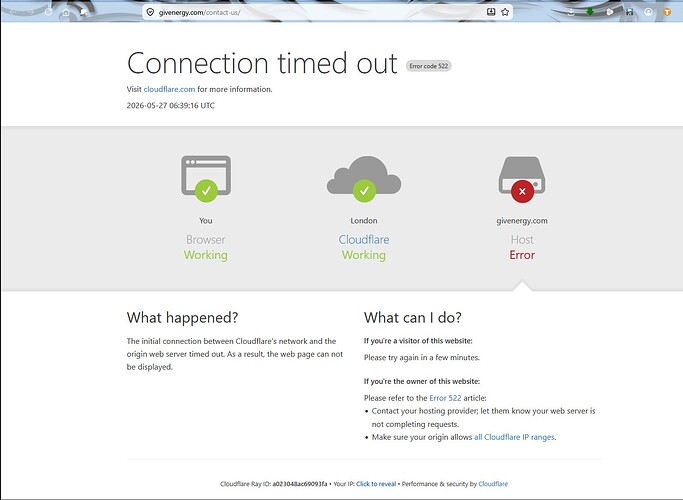This screenshot has height=500, width=683.
Task: Click the 2026-05-27 06:39:16 UTC timestamp
Action: (171, 105)
